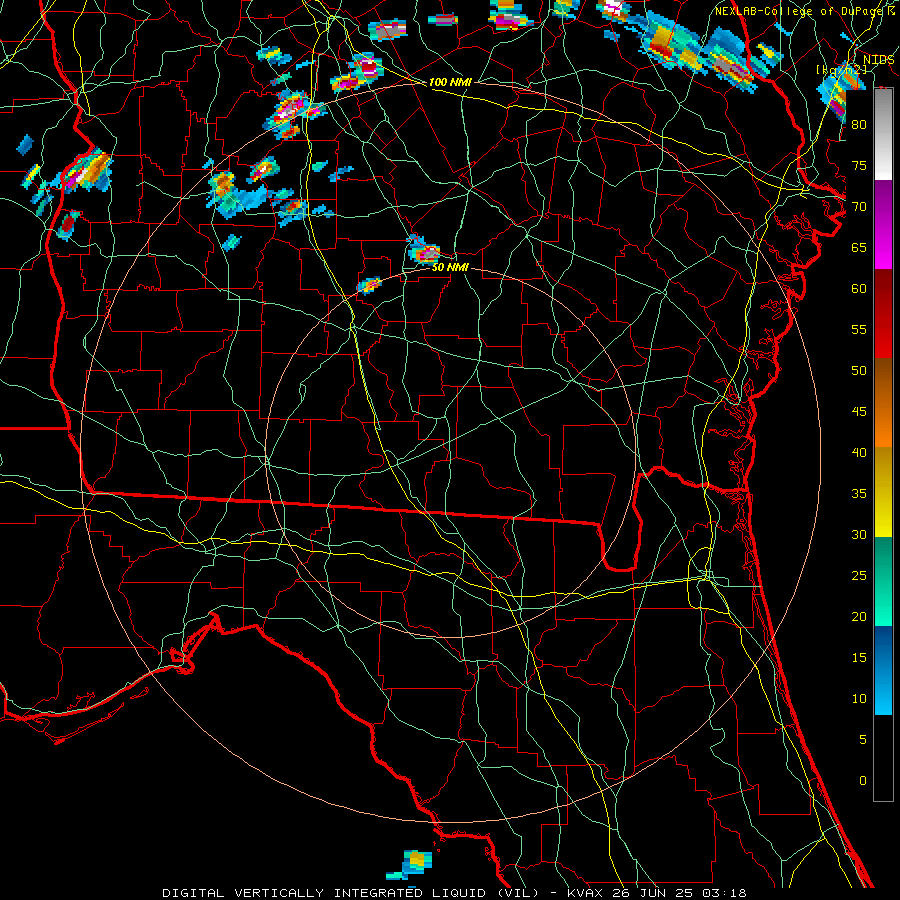
Task: Click the scale value 10
Action: 859,699
